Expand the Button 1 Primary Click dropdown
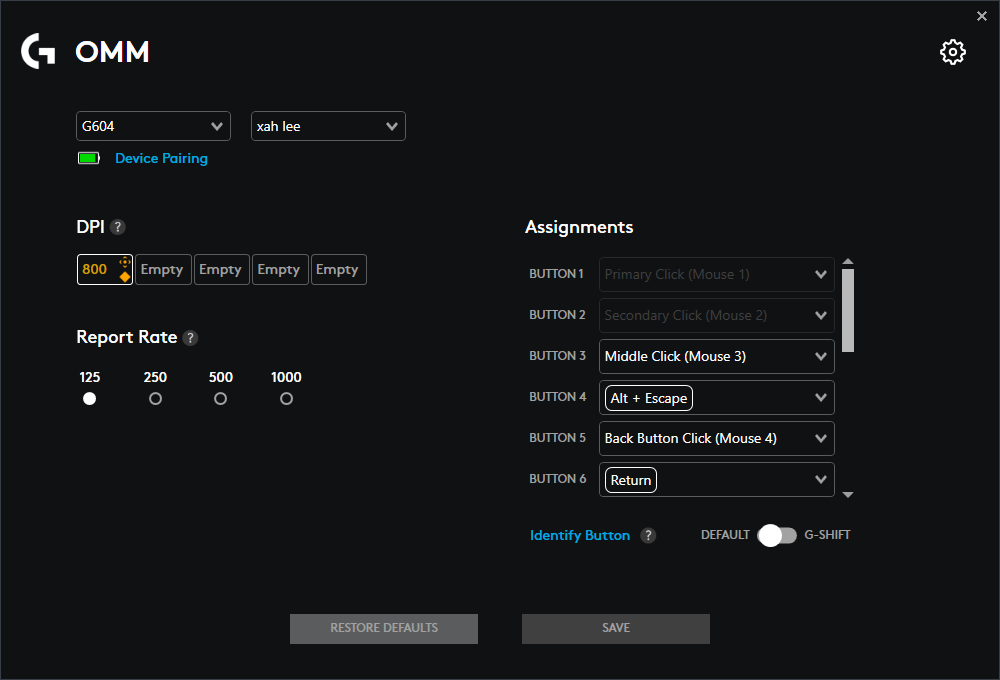 click(x=717, y=274)
